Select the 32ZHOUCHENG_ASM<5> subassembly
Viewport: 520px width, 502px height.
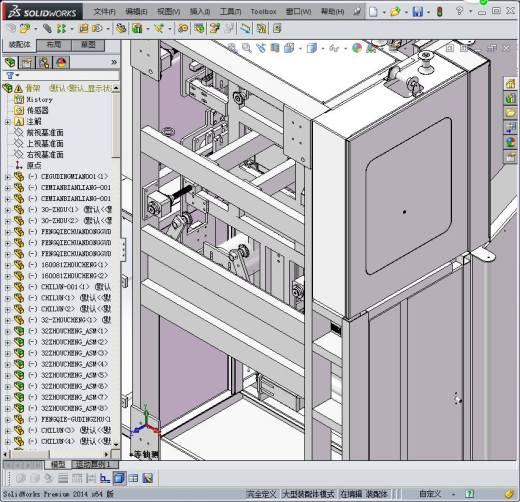74,375
